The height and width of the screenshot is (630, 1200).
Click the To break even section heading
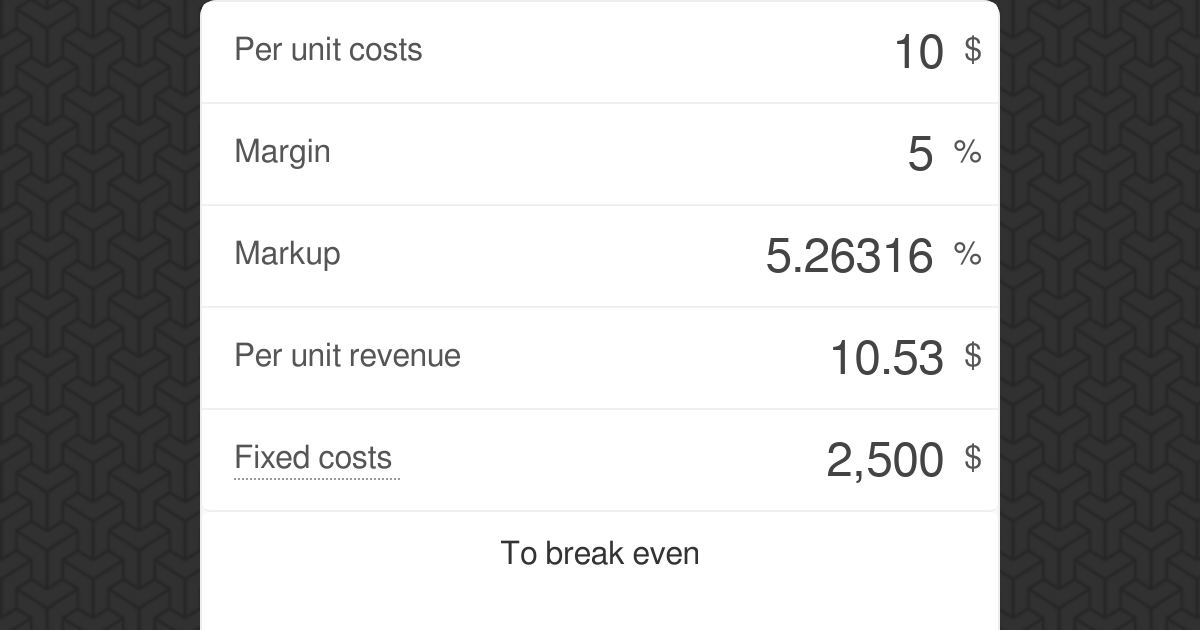pos(599,553)
